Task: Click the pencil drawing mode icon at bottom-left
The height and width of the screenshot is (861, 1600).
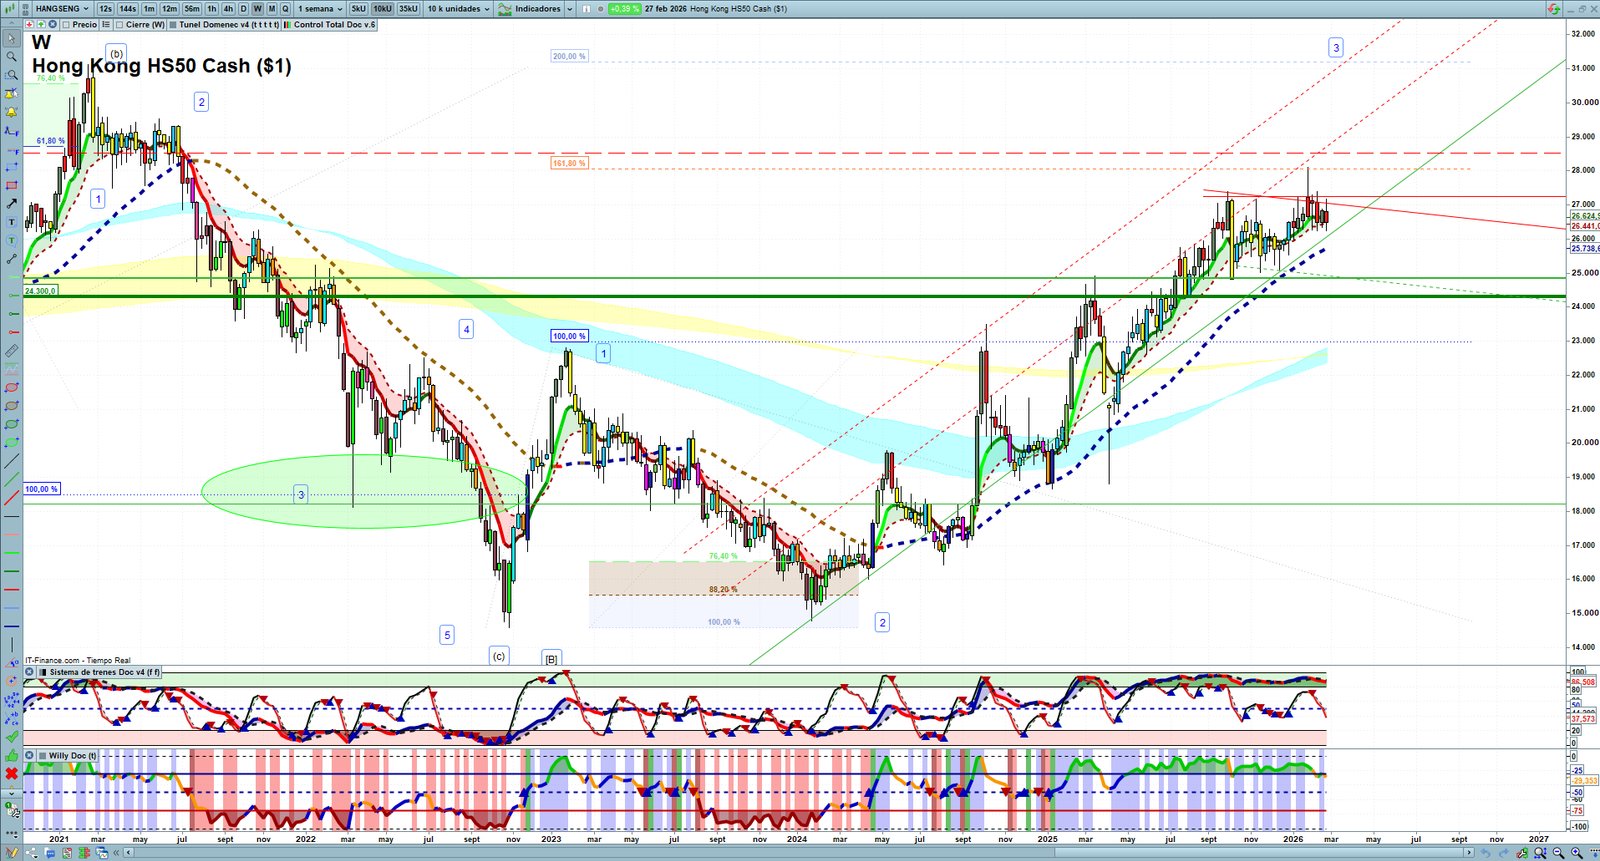Action: pos(11,853)
